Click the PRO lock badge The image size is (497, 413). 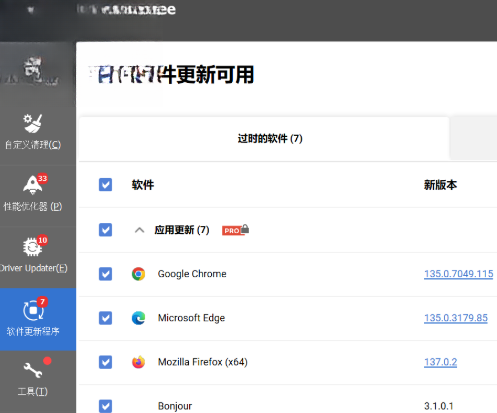tap(235, 230)
